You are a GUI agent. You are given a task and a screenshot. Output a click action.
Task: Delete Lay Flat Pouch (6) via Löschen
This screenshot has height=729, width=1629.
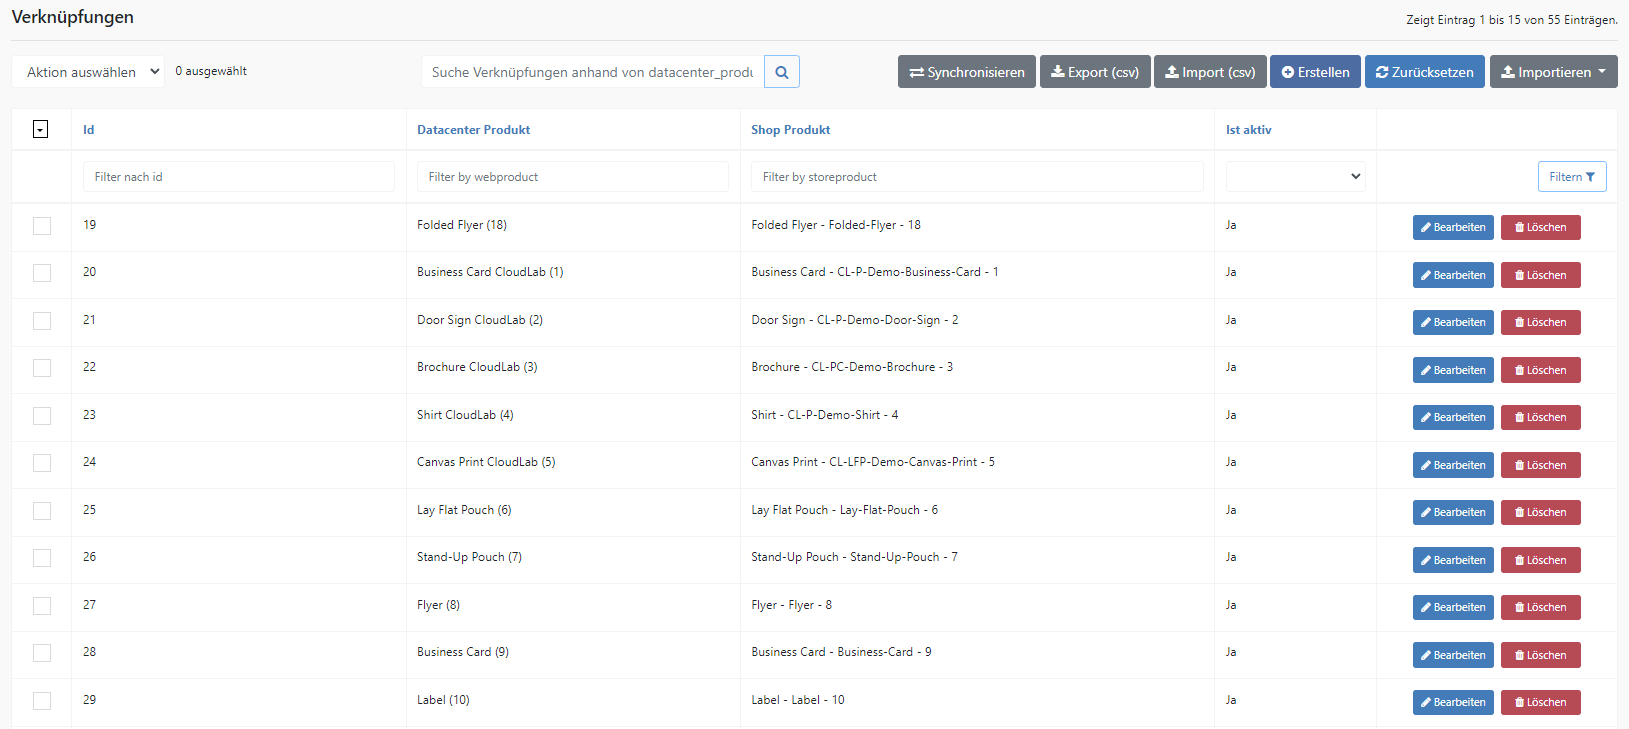(x=1540, y=512)
